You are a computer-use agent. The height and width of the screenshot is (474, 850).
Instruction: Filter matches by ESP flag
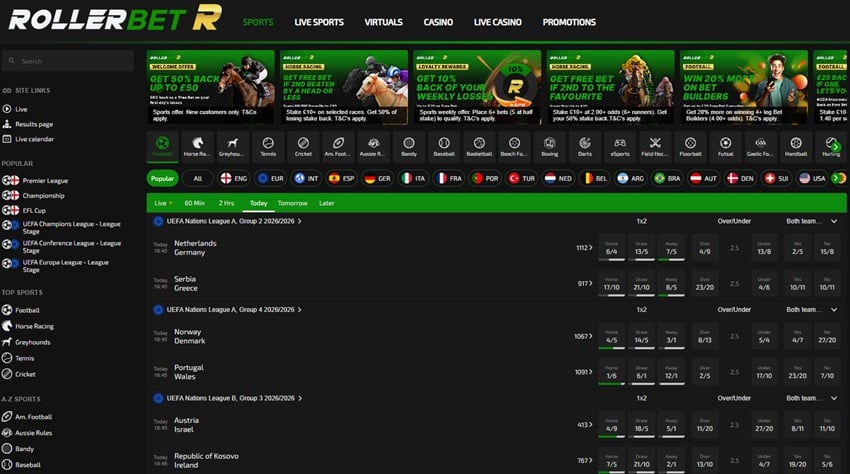point(342,178)
